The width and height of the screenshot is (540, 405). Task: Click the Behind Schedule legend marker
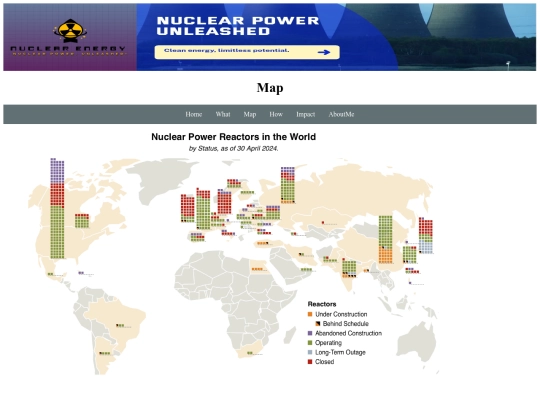coord(318,324)
